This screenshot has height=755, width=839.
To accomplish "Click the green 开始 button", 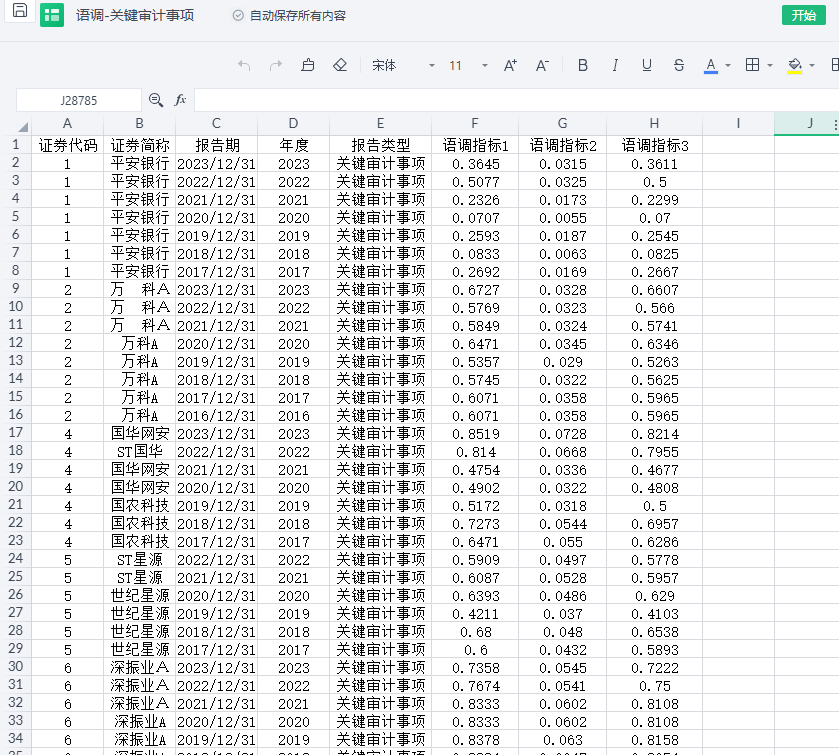I will pyautogui.click(x=804, y=15).
